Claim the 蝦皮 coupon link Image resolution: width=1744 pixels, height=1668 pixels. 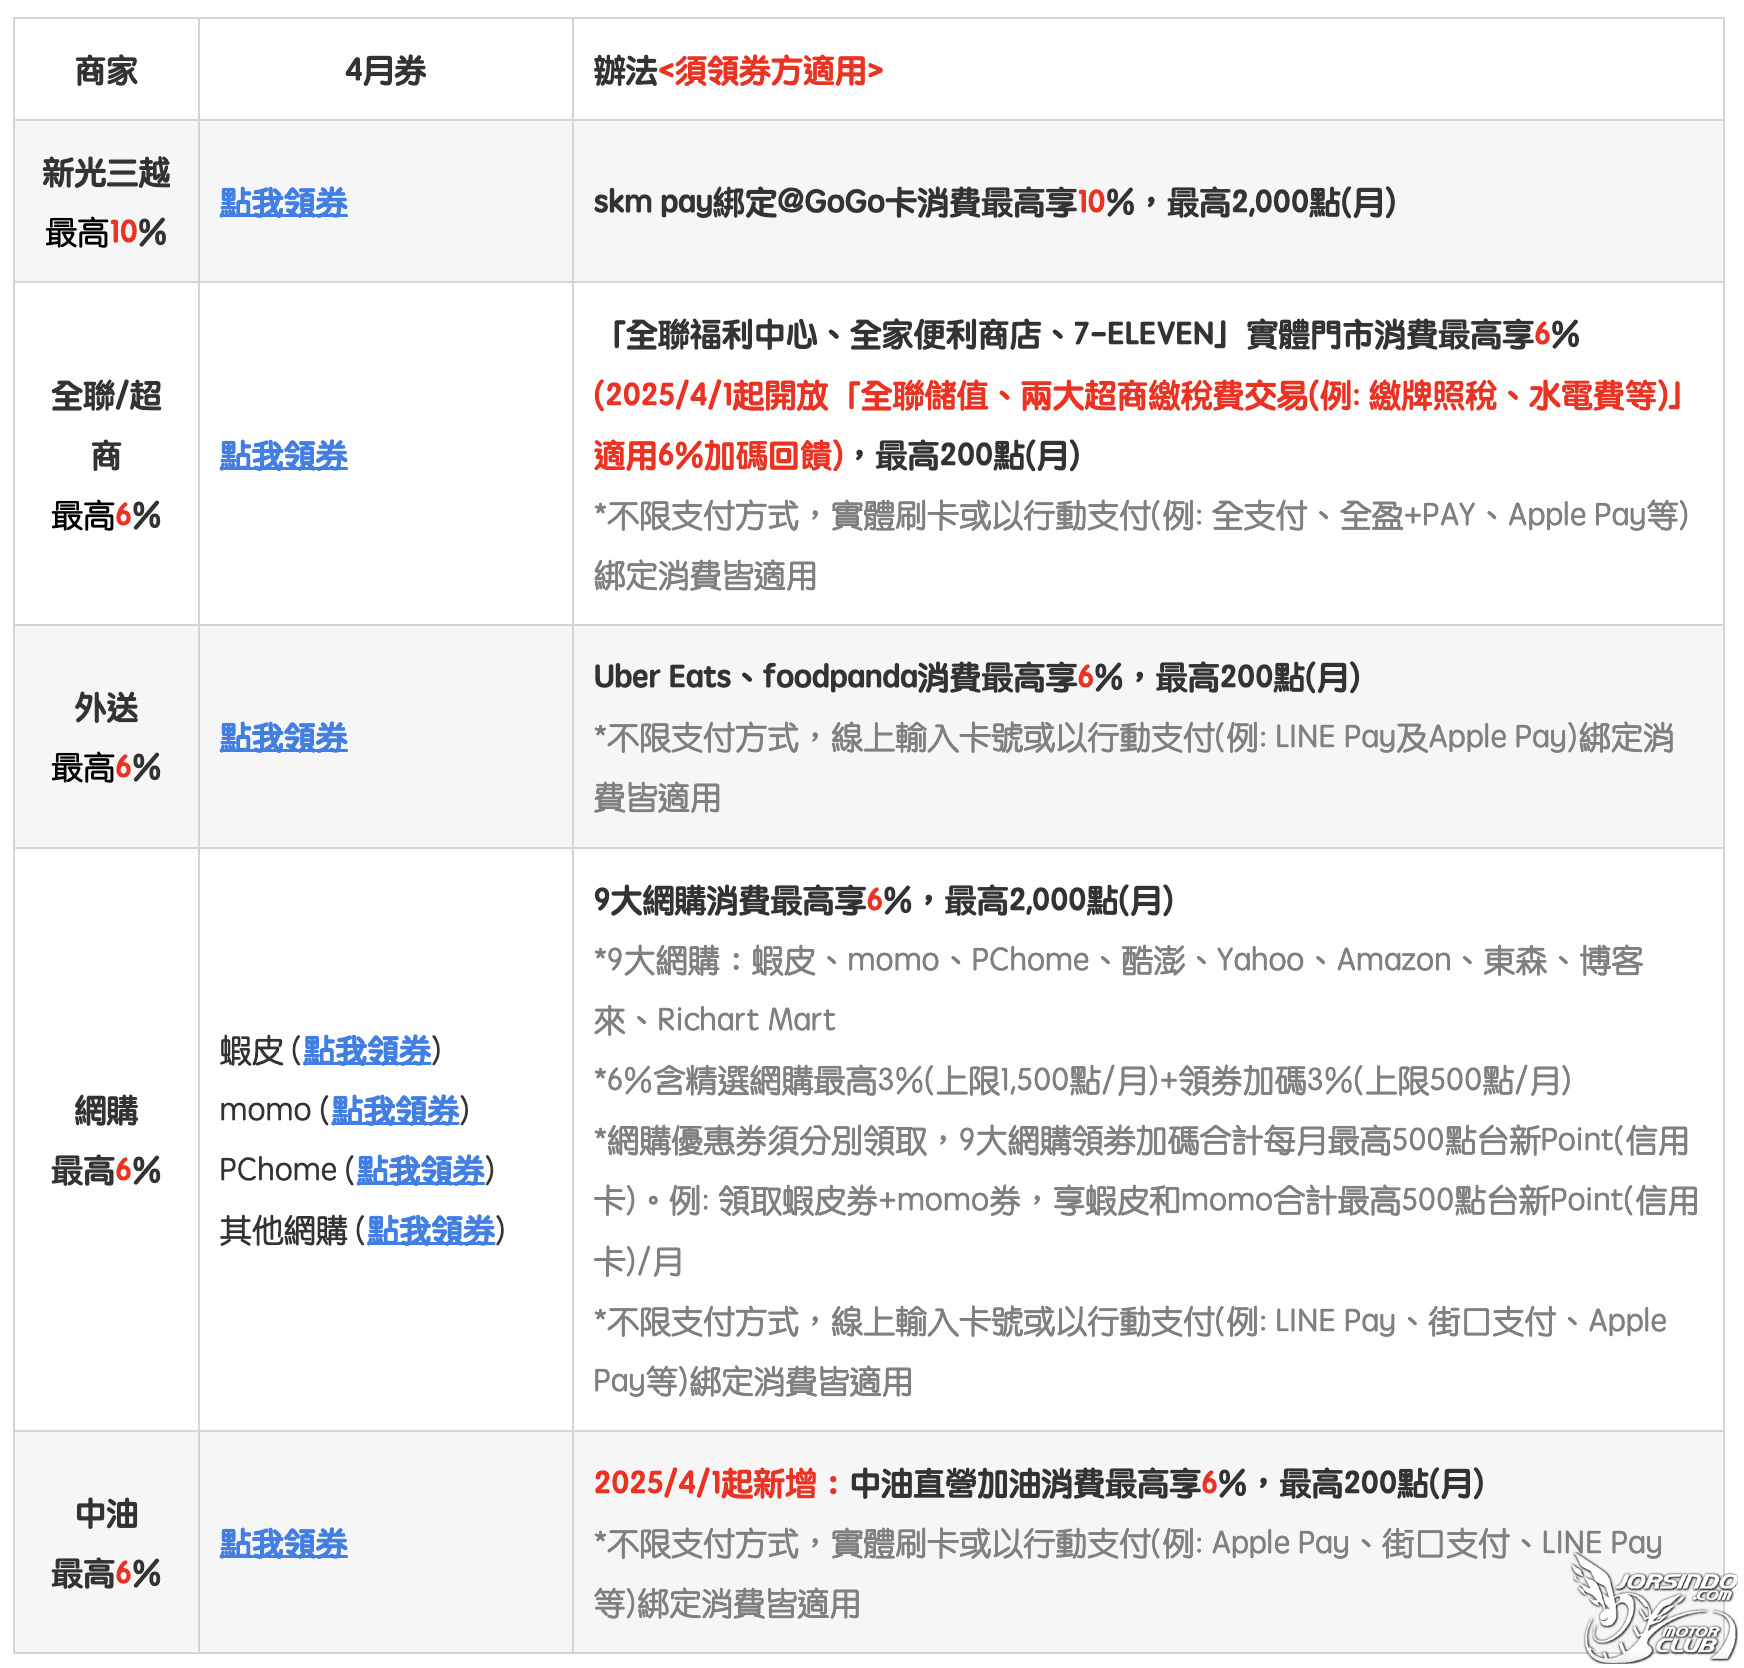367,1050
